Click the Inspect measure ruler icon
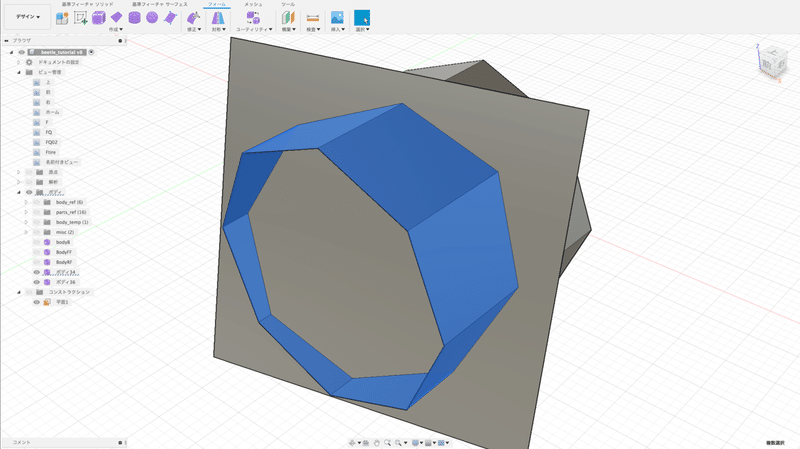Image resolution: width=800 pixels, height=449 pixels. tap(313, 18)
